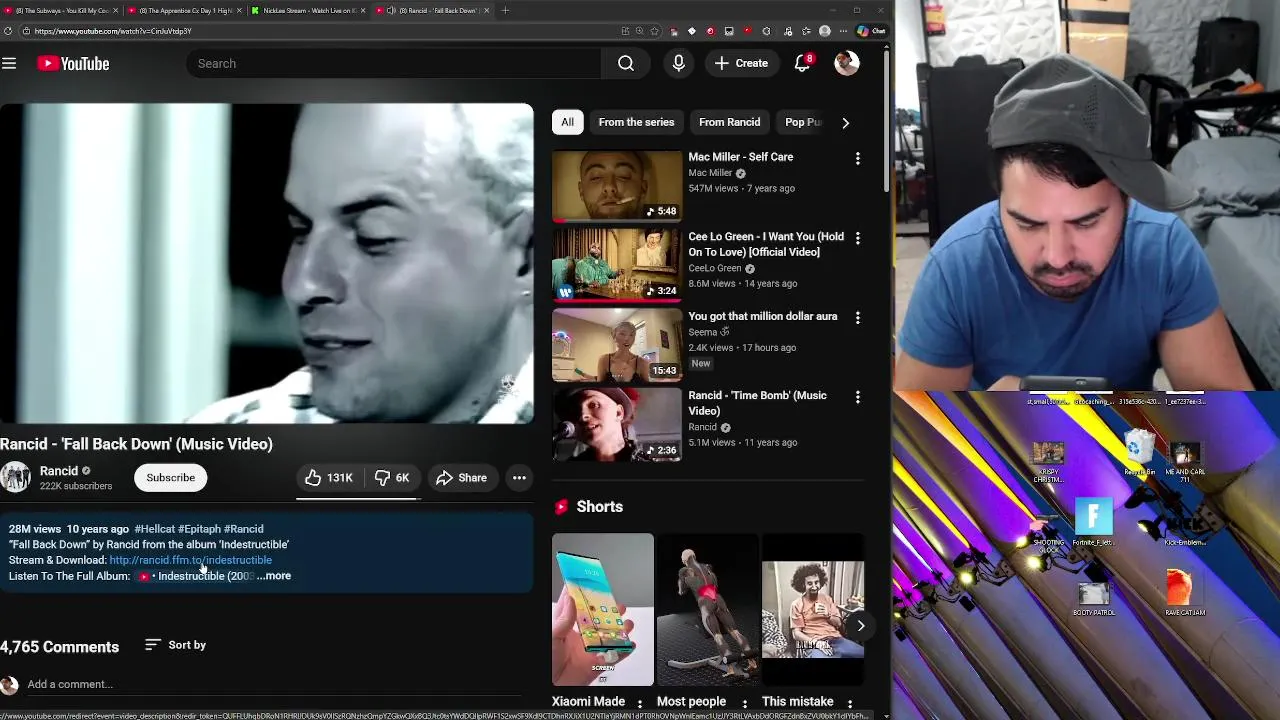The width and height of the screenshot is (1280, 720).
Task: Focus the YouTube search box
Action: click(x=394, y=64)
